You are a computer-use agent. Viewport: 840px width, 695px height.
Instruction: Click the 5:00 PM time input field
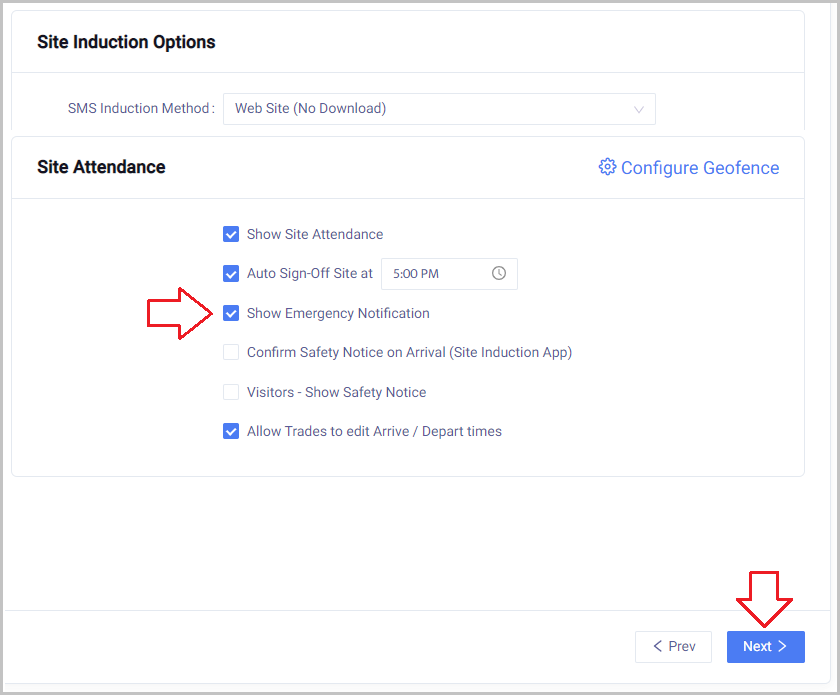435,273
